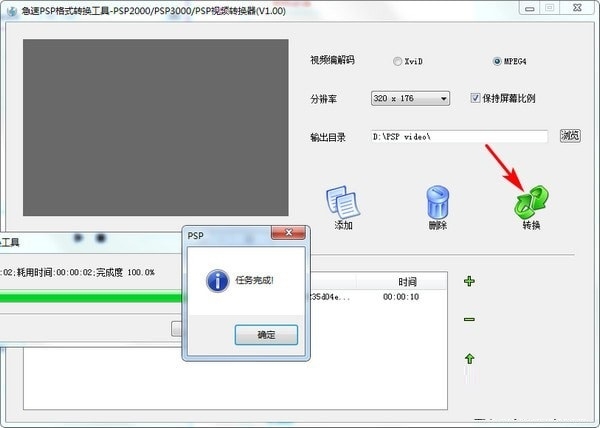600x428 pixels.
Task: Click the gray video preview area
Action: 156,127
